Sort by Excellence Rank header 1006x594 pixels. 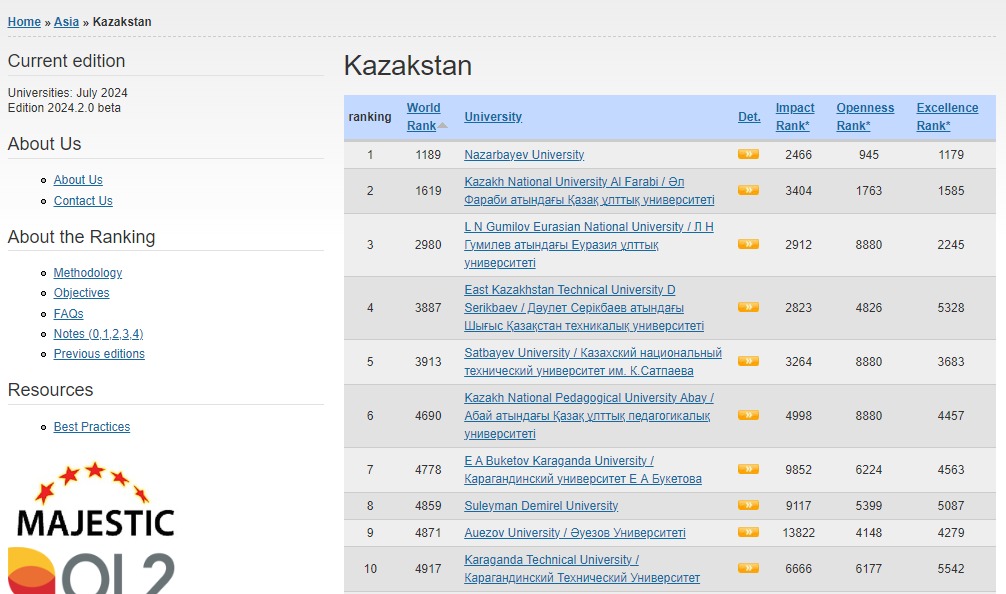(947, 117)
